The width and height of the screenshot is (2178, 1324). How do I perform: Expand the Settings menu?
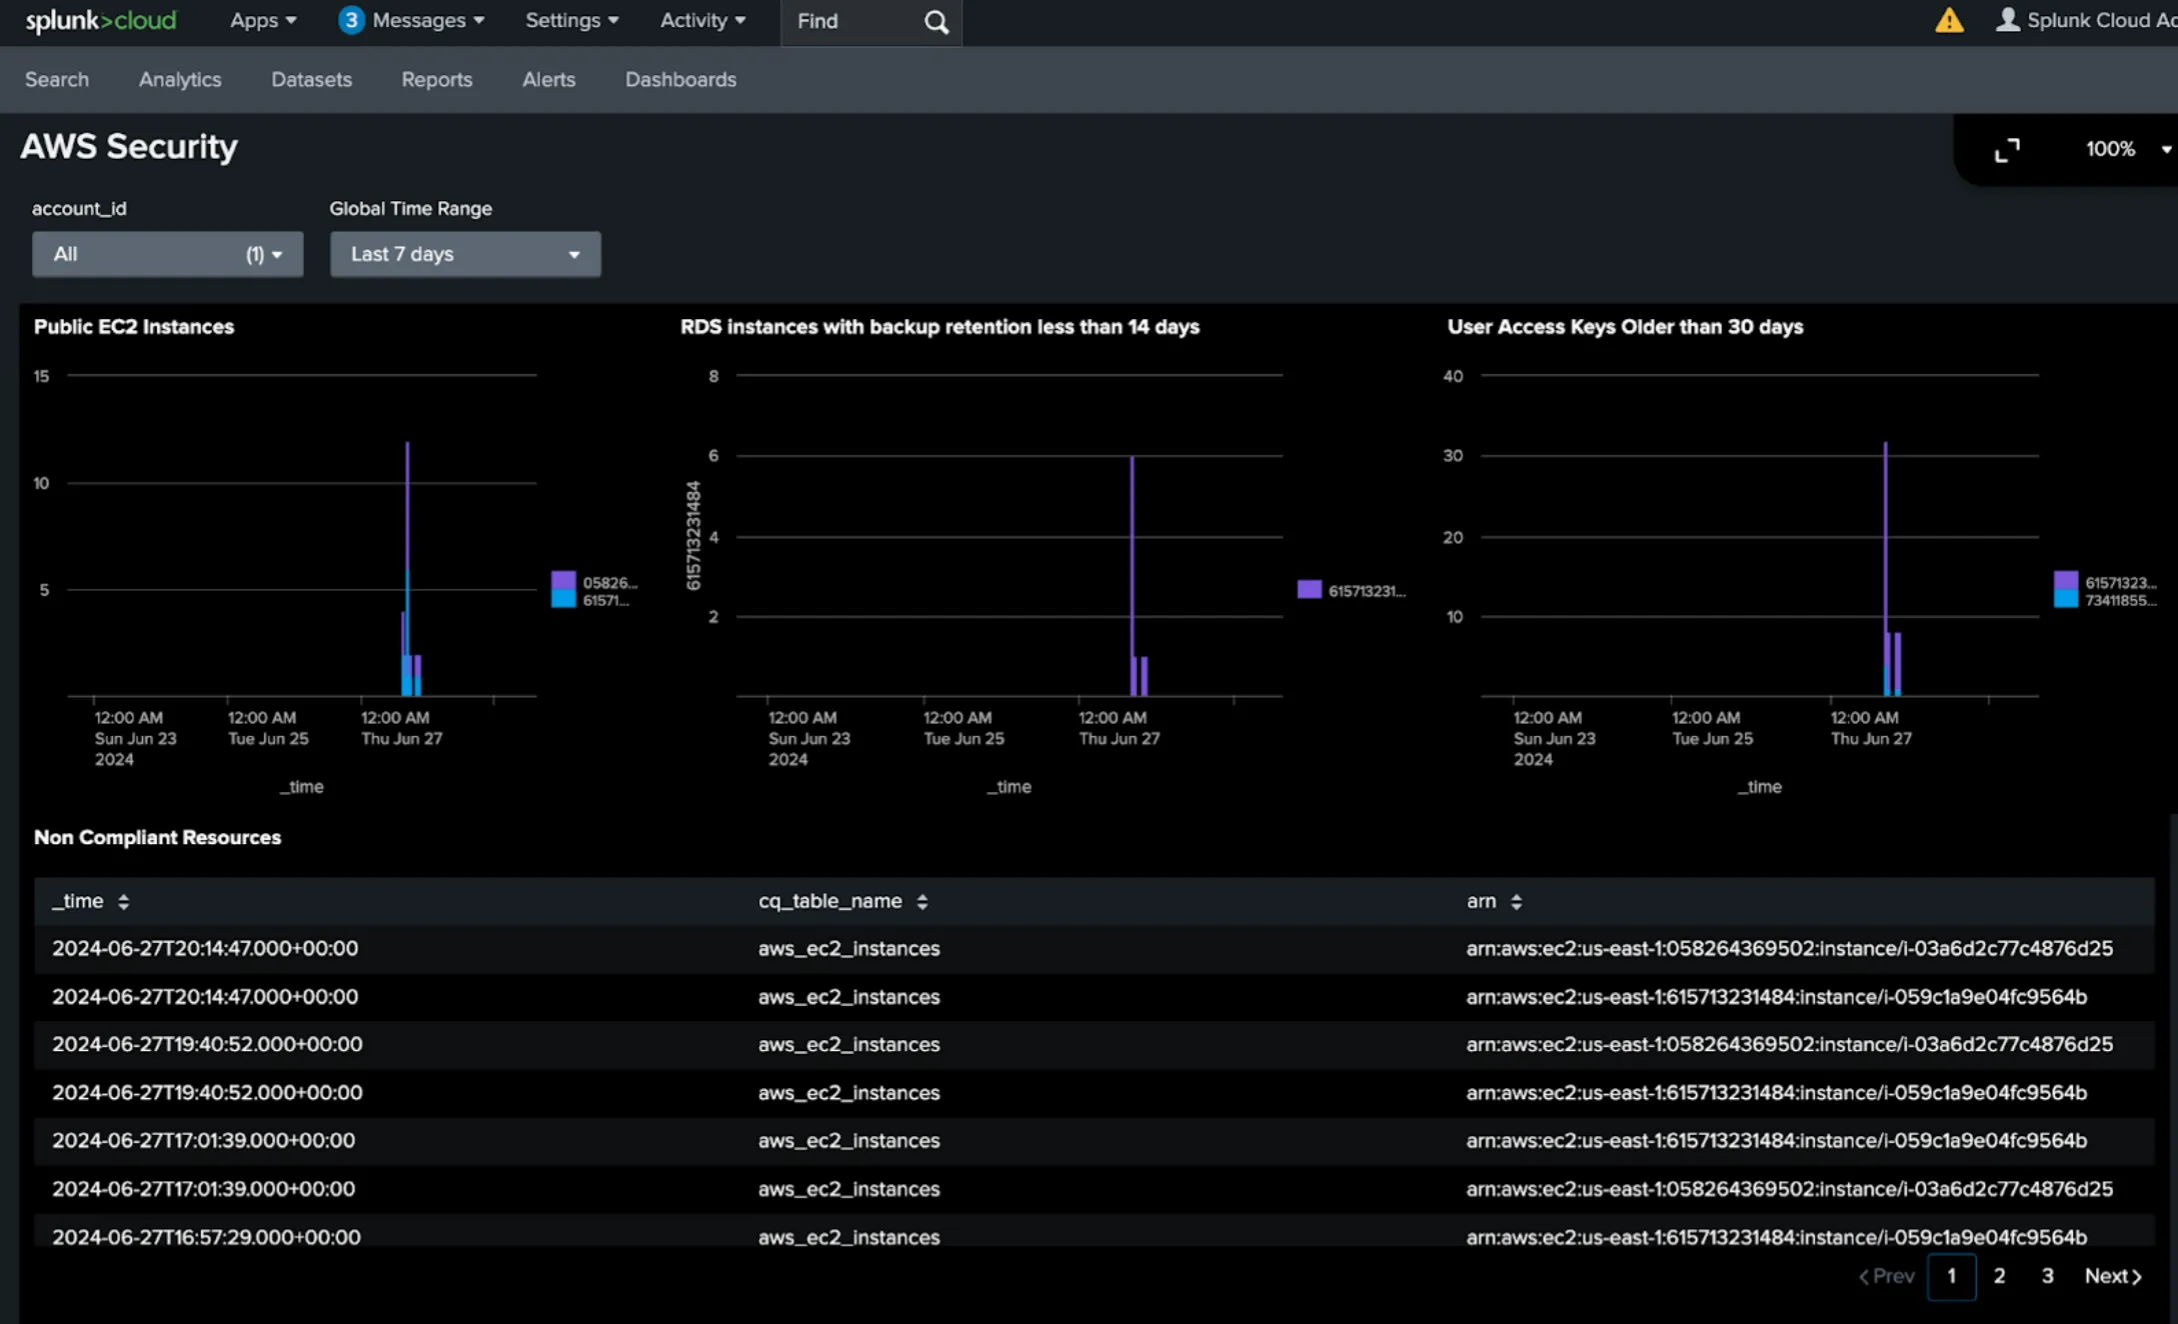(x=572, y=20)
